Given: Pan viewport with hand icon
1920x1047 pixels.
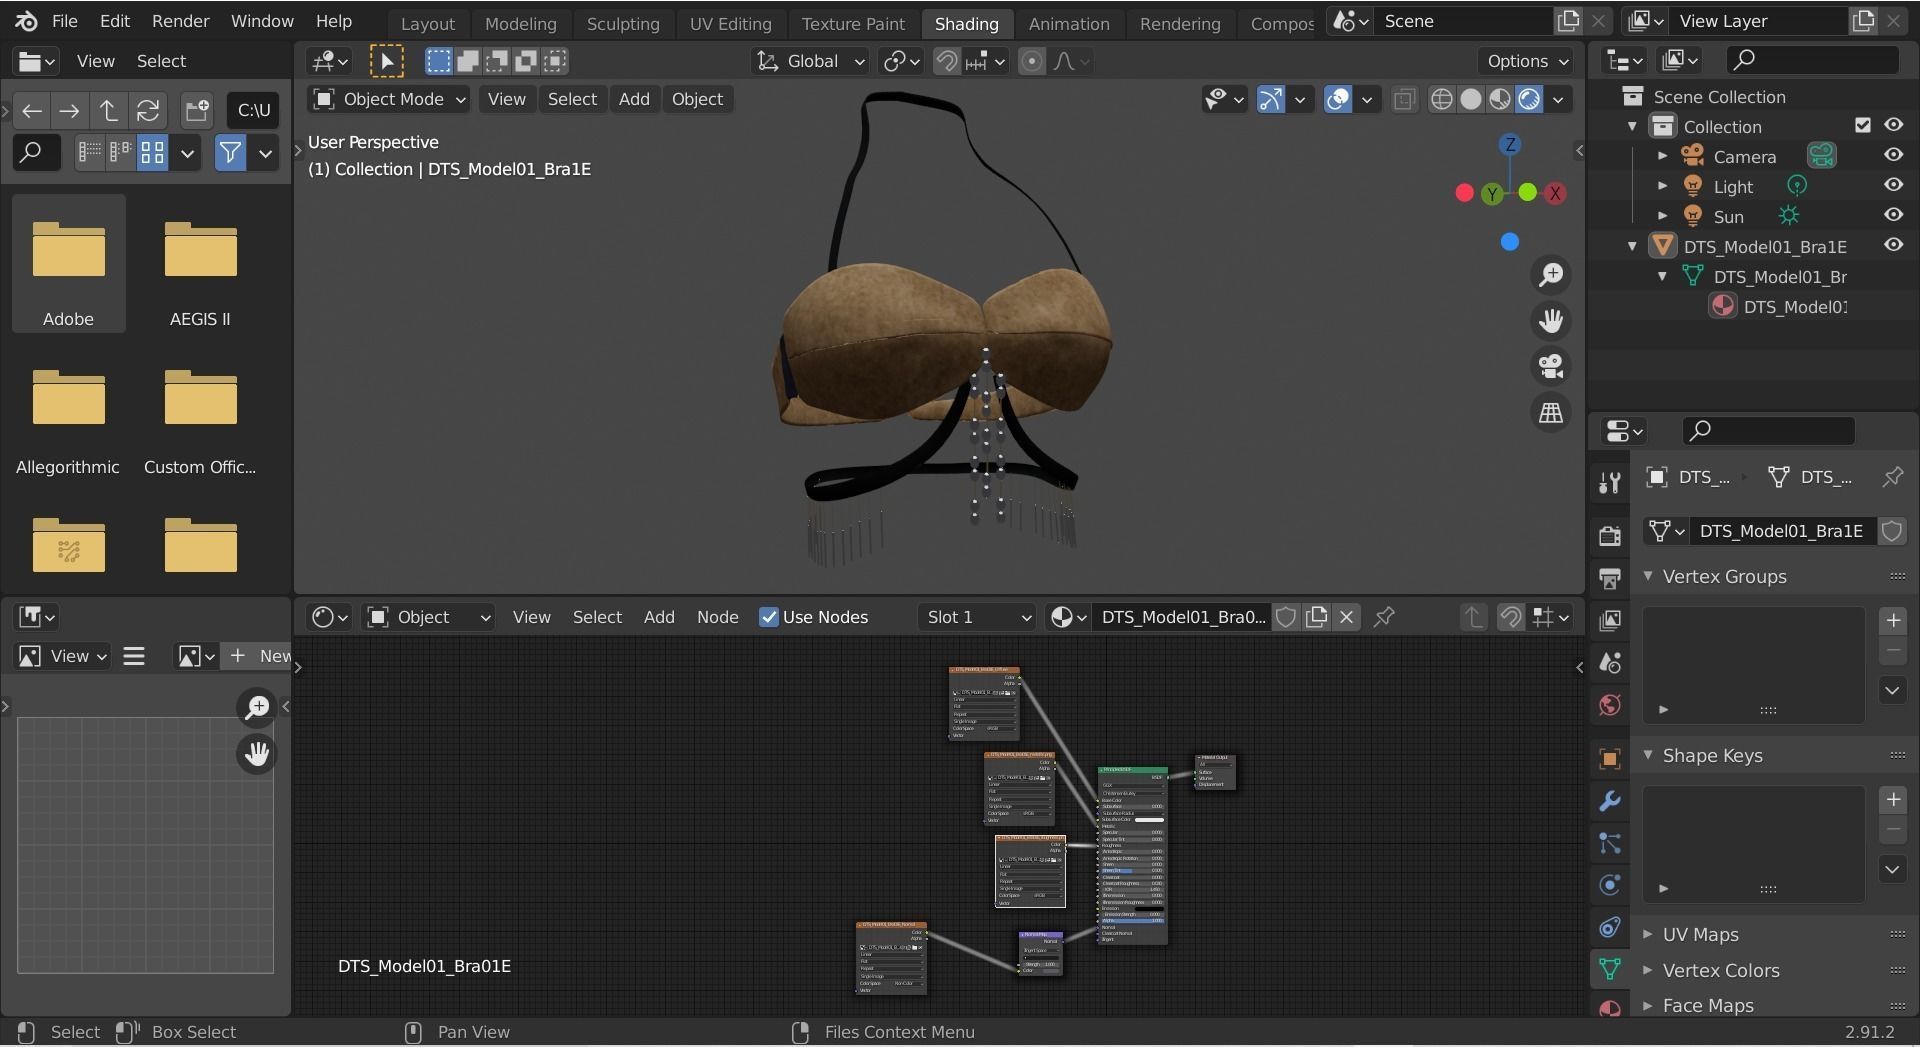Looking at the screenshot, I should (x=1551, y=321).
